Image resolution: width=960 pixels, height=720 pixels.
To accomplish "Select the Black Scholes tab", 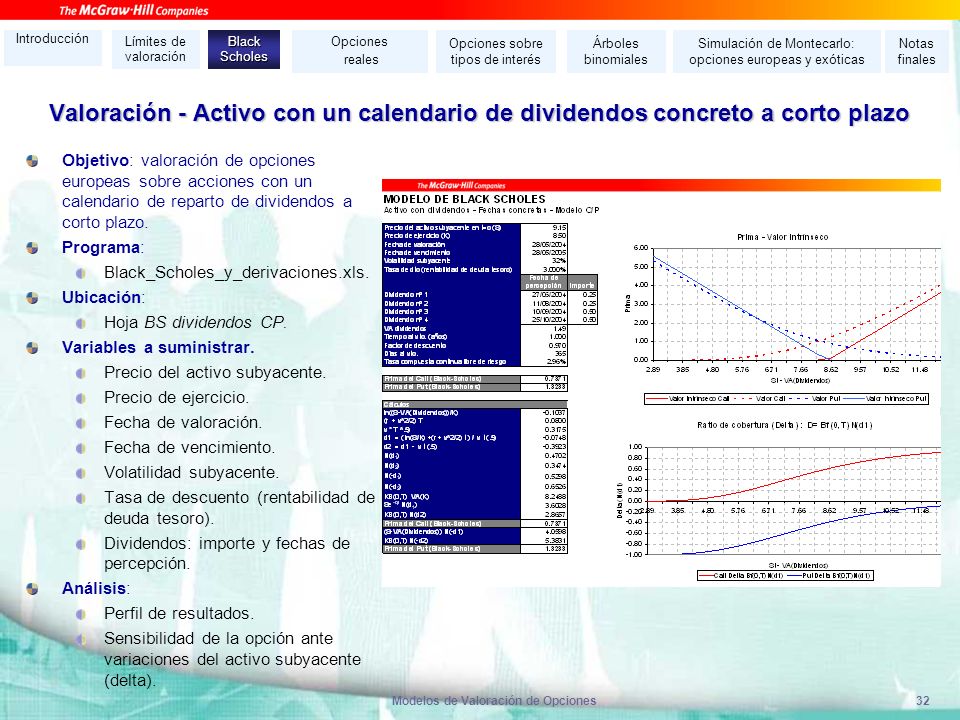I will coord(244,49).
